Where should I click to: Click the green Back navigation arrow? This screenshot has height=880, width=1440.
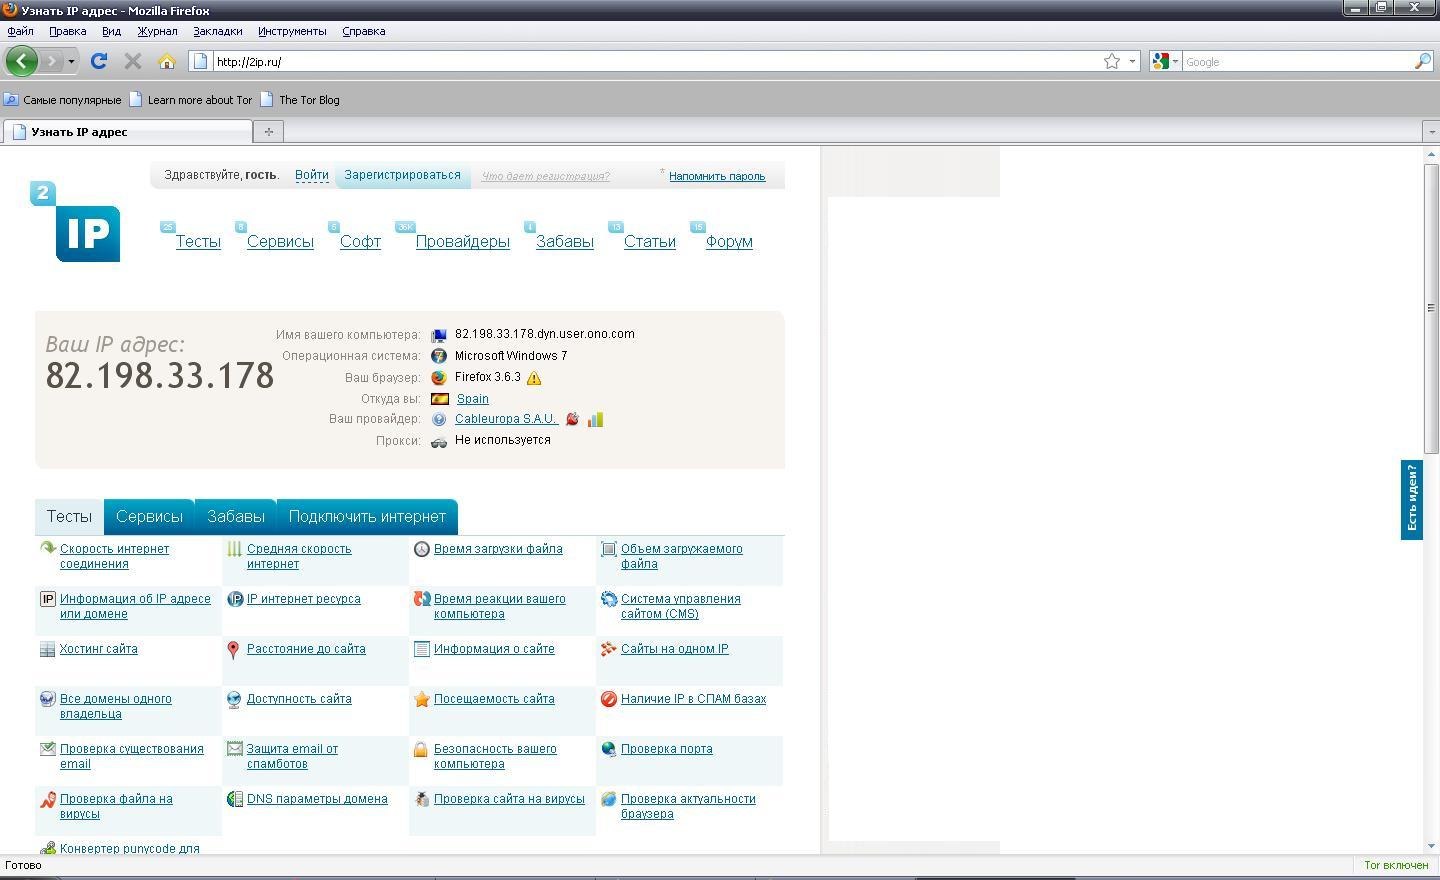tap(21, 61)
